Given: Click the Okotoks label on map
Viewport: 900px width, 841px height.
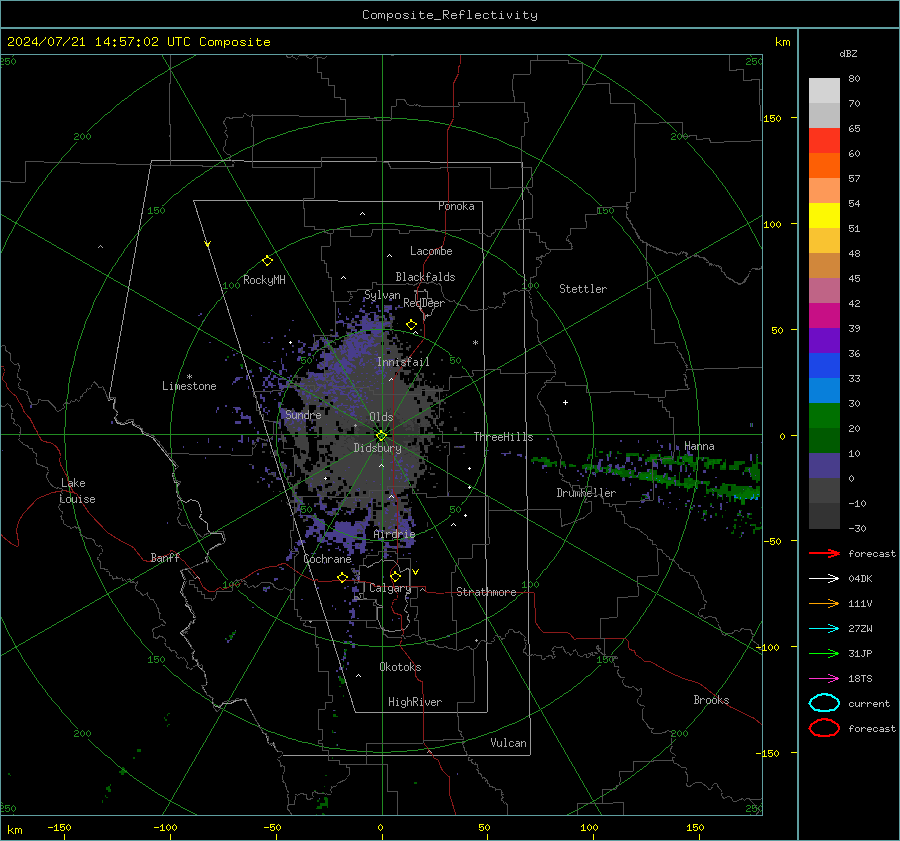Looking at the screenshot, I should [400, 667].
